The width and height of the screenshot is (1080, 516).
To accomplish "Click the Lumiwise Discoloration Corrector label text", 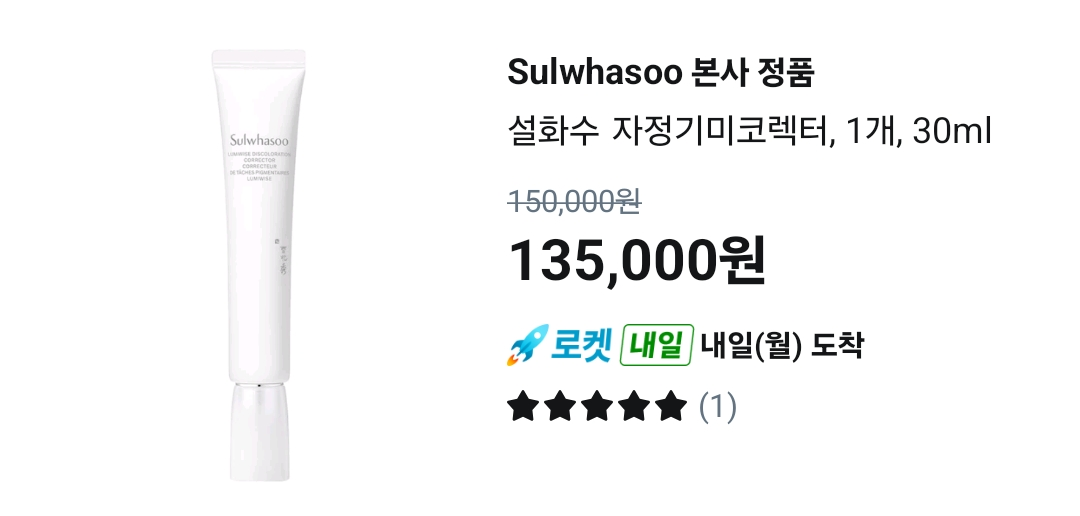I will click(260, 166).
